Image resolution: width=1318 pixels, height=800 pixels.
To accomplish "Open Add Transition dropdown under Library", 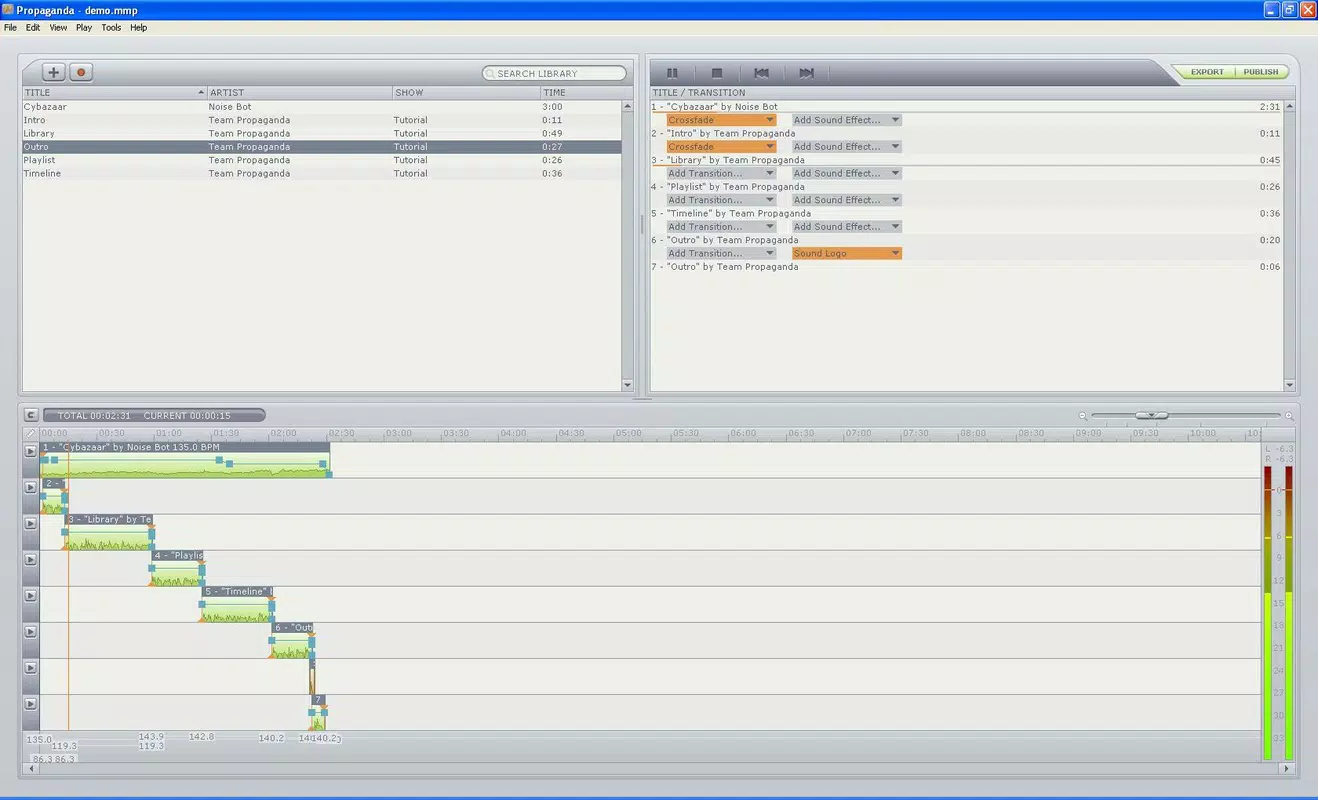I will 721,173.
